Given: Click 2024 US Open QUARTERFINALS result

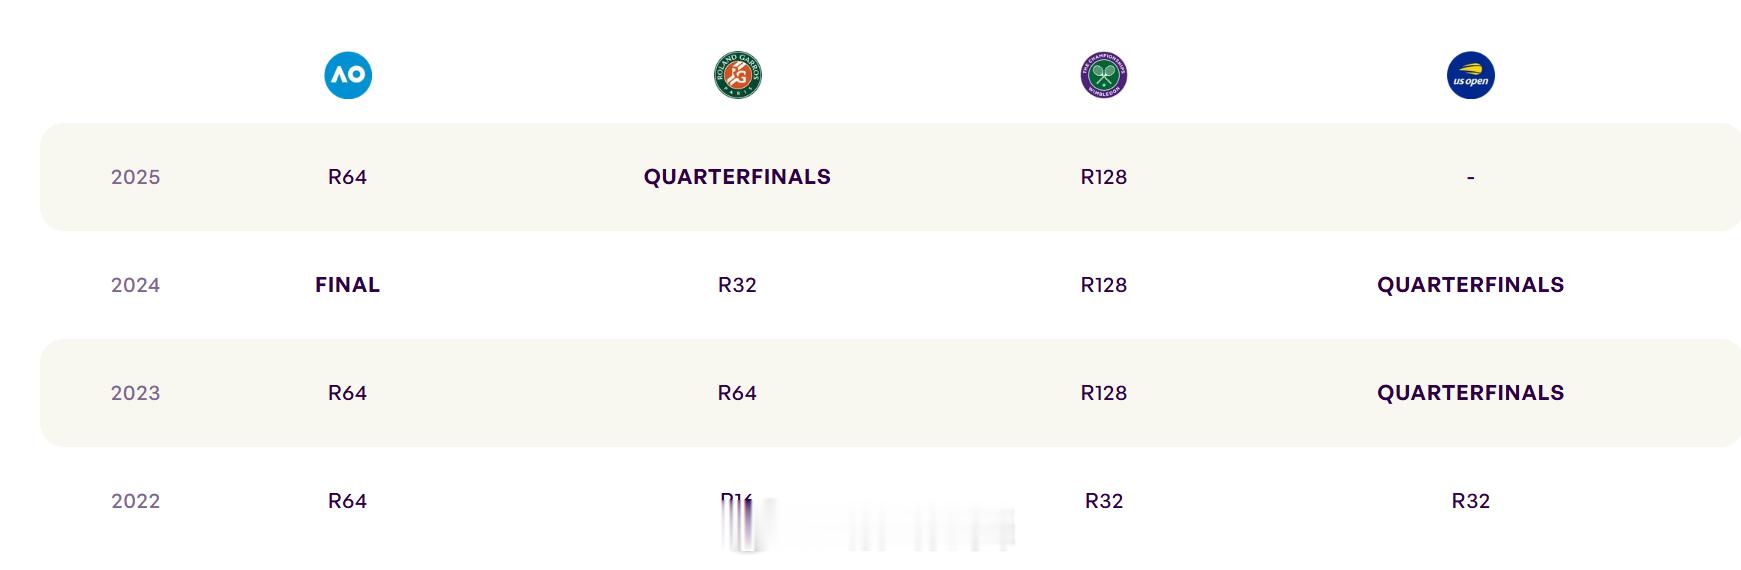Looking at the screenshot, I should pyautogui.click(x=1471, y=285).
